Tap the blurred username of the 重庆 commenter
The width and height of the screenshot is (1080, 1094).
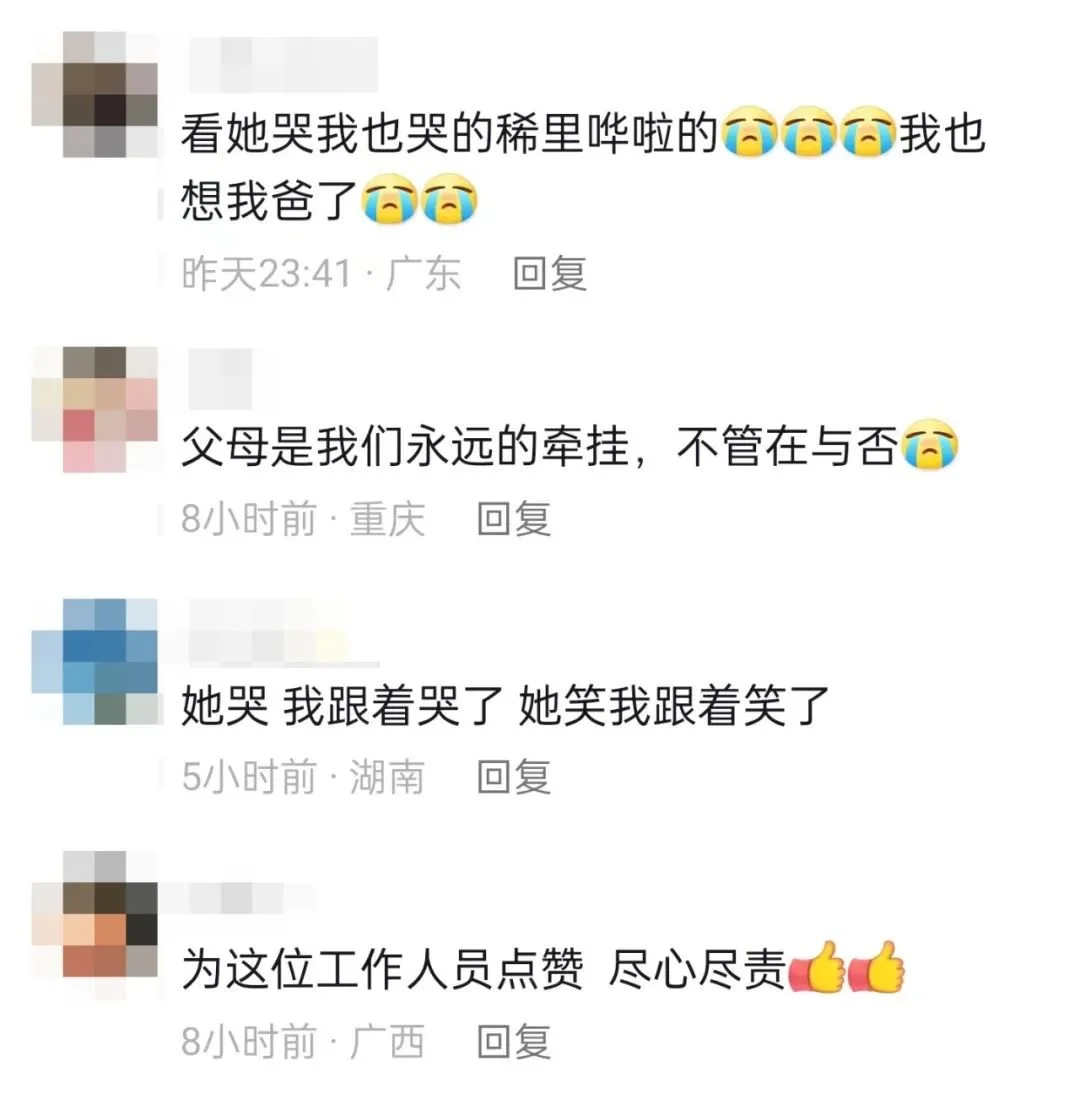pyautogui.click(x=220, y=379)
